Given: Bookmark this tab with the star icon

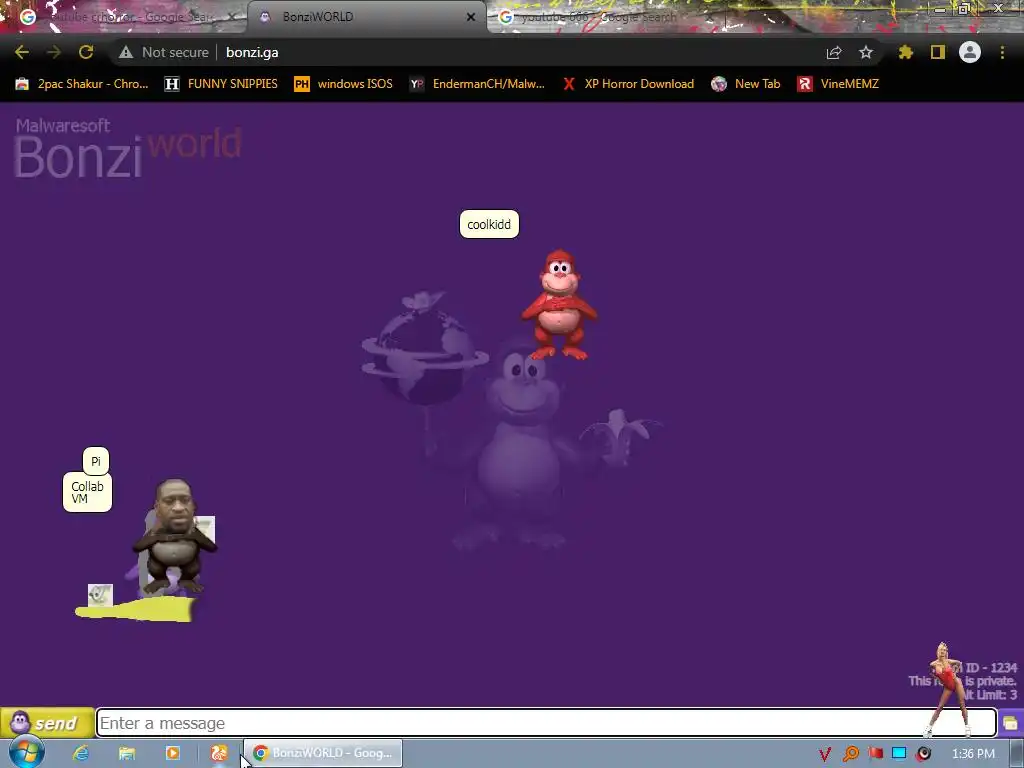Looking at the screenshot, I should click(866, 52).
